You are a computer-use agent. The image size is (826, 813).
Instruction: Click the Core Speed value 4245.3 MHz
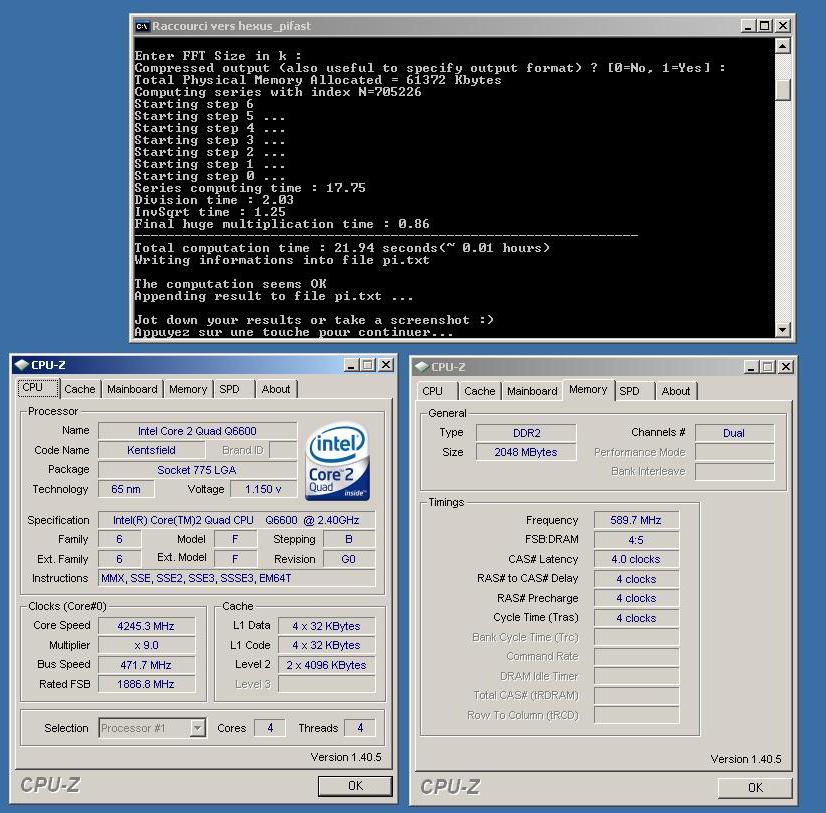point(146,626)
